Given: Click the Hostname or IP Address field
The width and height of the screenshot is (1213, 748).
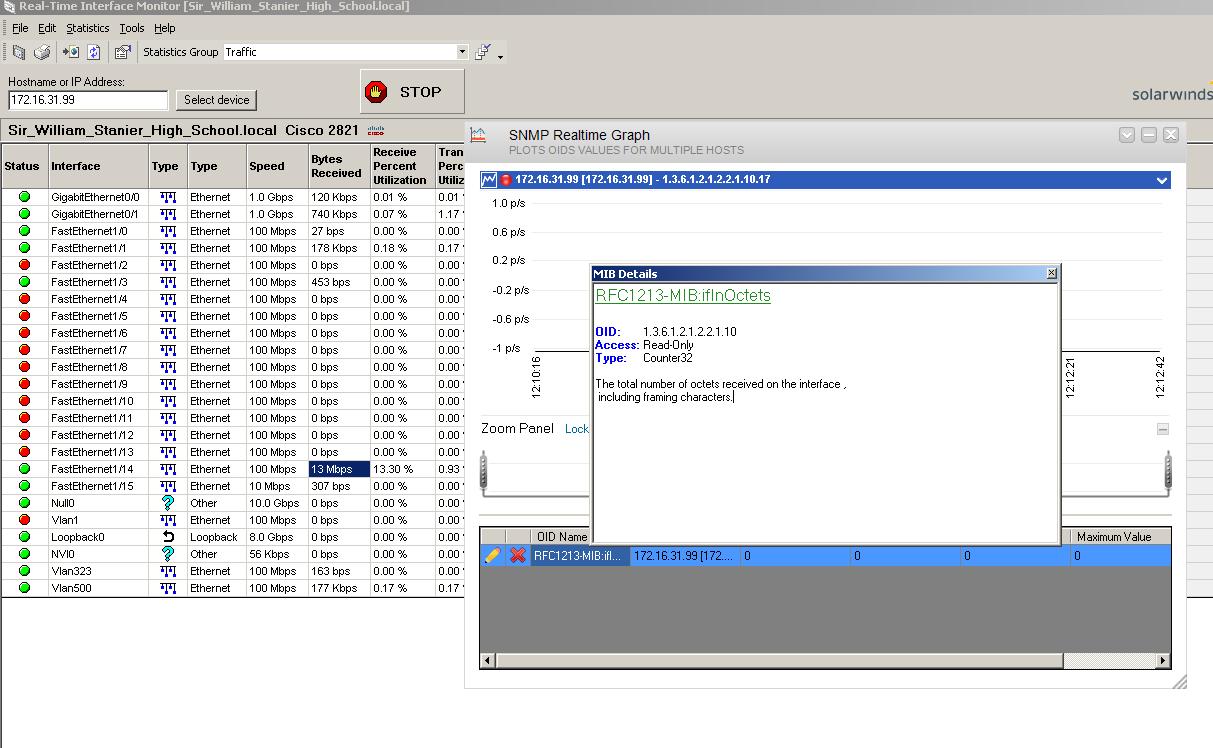Looking at the screenshot, I should tap(88, 100).
